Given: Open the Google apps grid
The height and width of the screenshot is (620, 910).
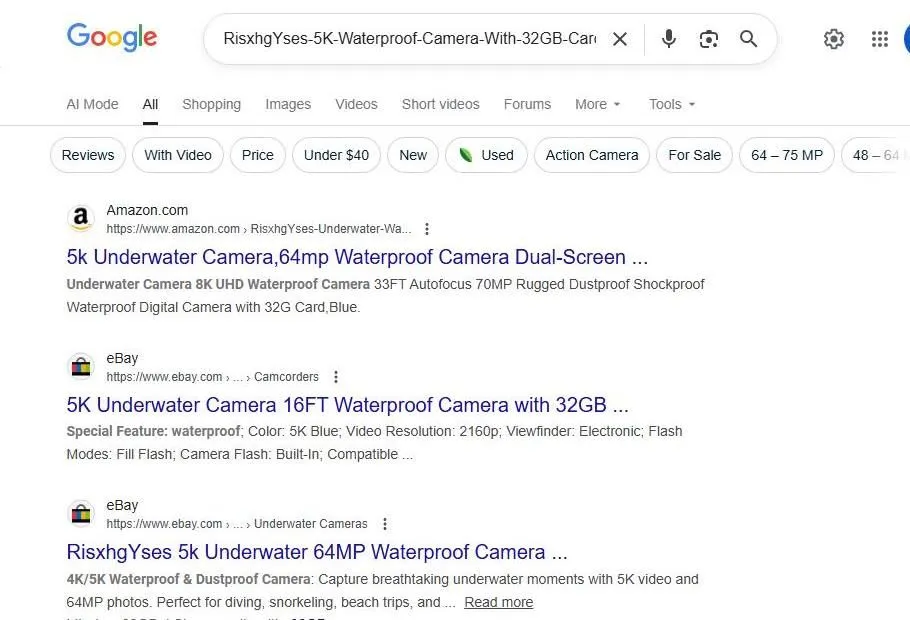Looking at the screenshot, I should coord(880,39).
